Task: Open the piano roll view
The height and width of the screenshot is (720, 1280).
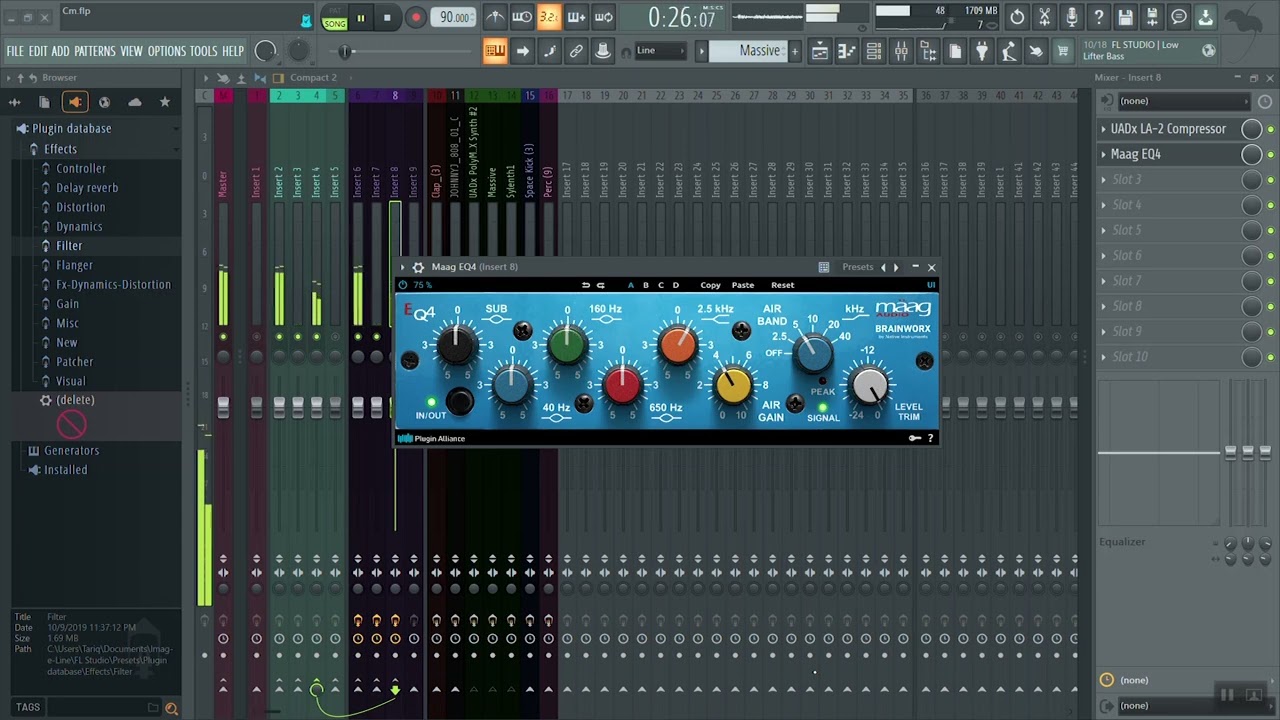Action: click(847, 52)
